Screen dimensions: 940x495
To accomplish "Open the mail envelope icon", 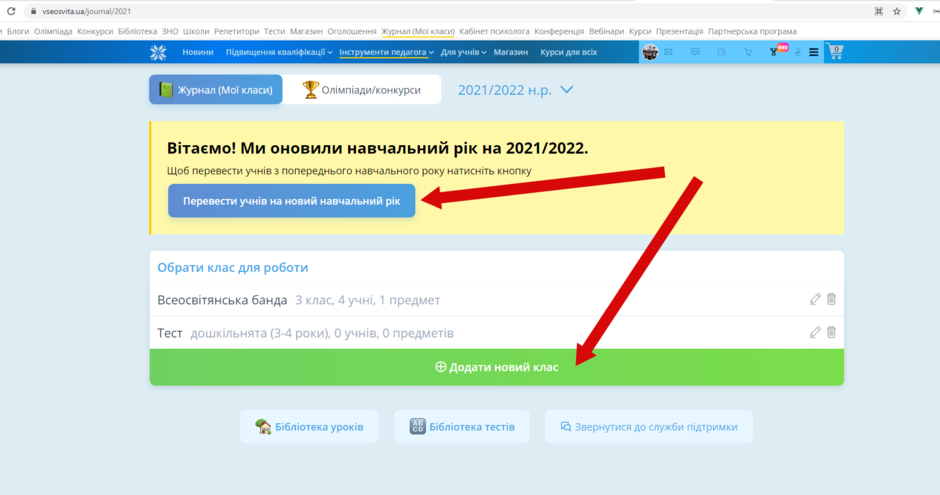I will 668,52.
